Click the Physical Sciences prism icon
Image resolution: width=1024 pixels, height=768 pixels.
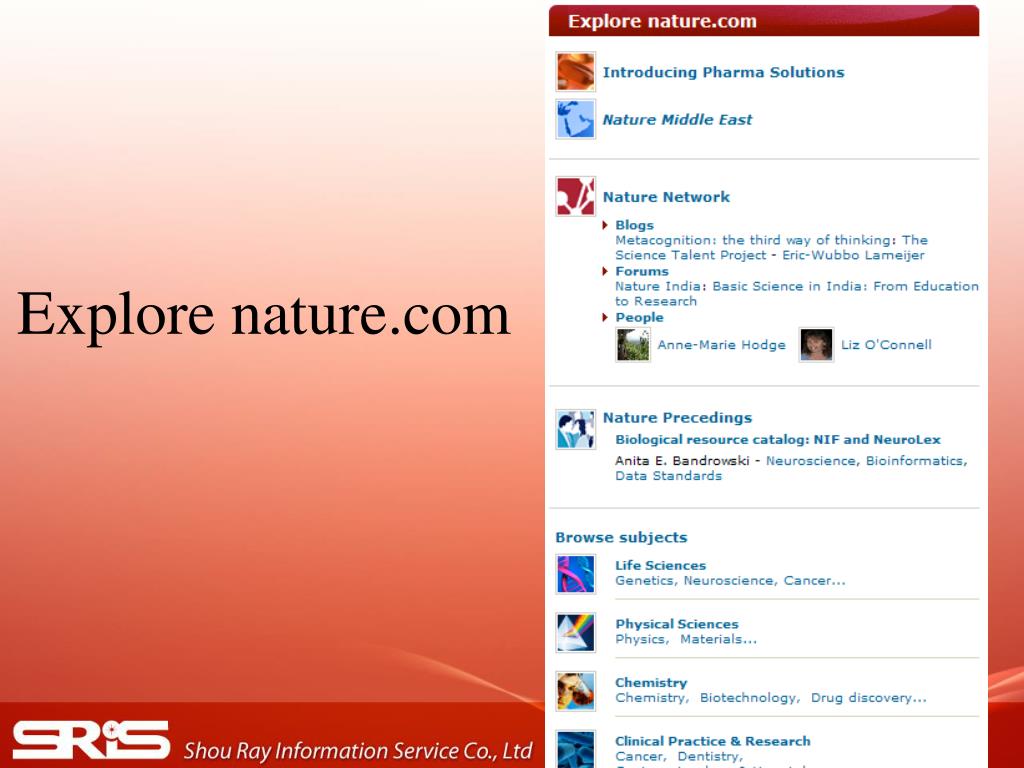pos(575,632)
